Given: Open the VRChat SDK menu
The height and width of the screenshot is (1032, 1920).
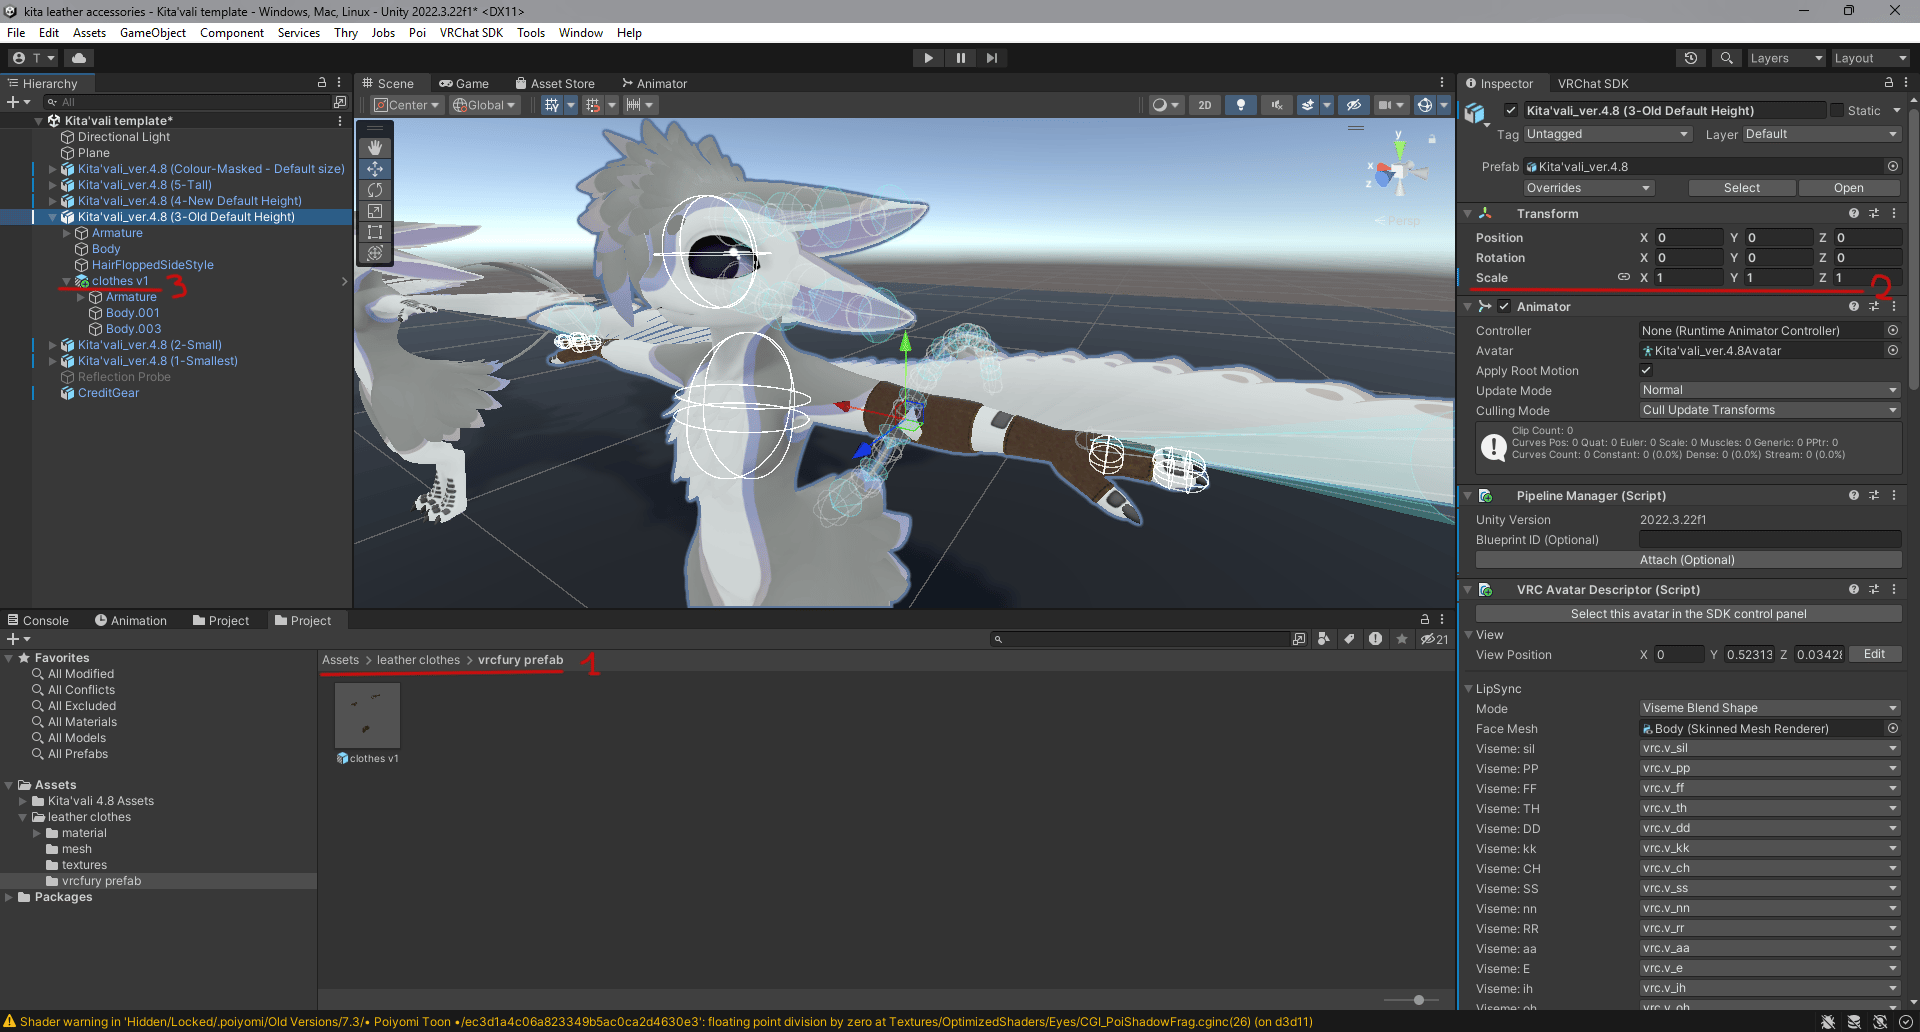Looking at the screenshot, I should point(471,33).
